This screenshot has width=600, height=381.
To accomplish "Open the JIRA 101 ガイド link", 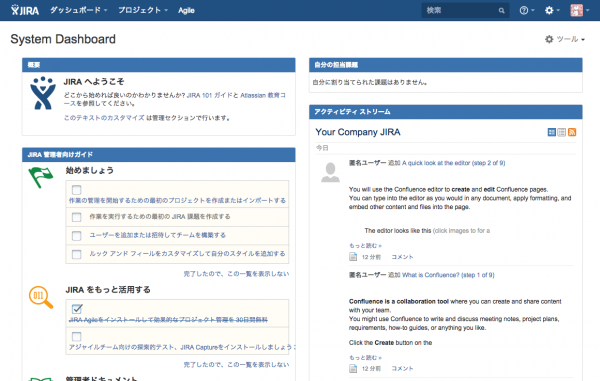I will [x=209, y=95].
